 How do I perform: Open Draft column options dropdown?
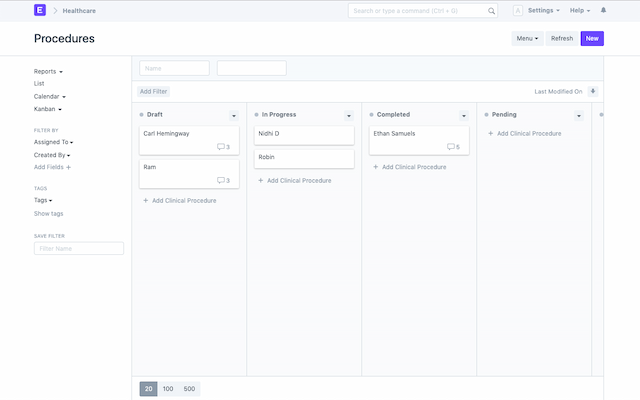[x=234, y=115]
